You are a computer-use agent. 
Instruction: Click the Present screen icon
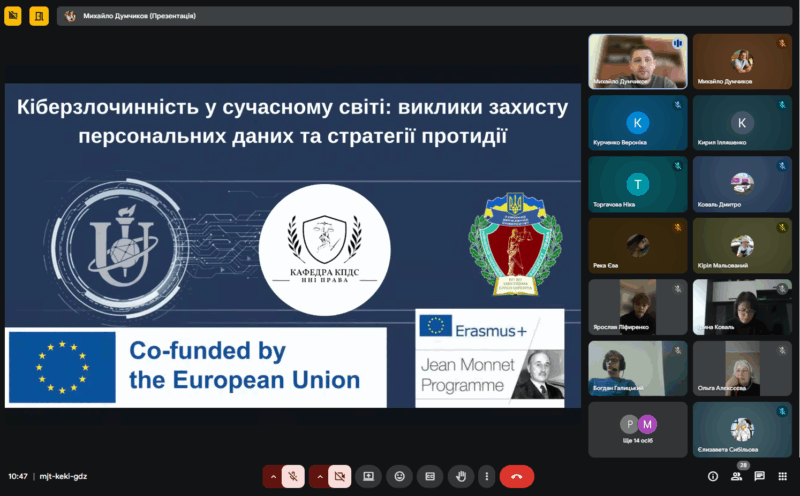[x=369, y=477]
